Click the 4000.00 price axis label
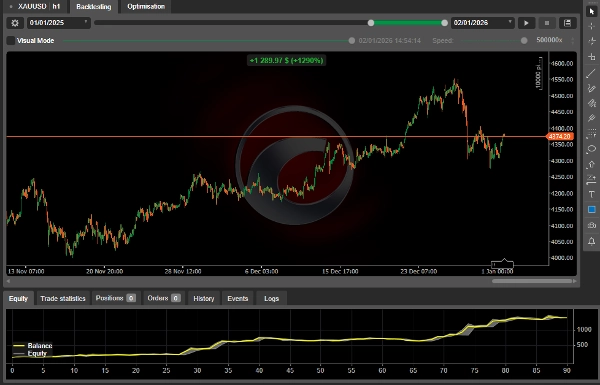 (x=562, y=258)
